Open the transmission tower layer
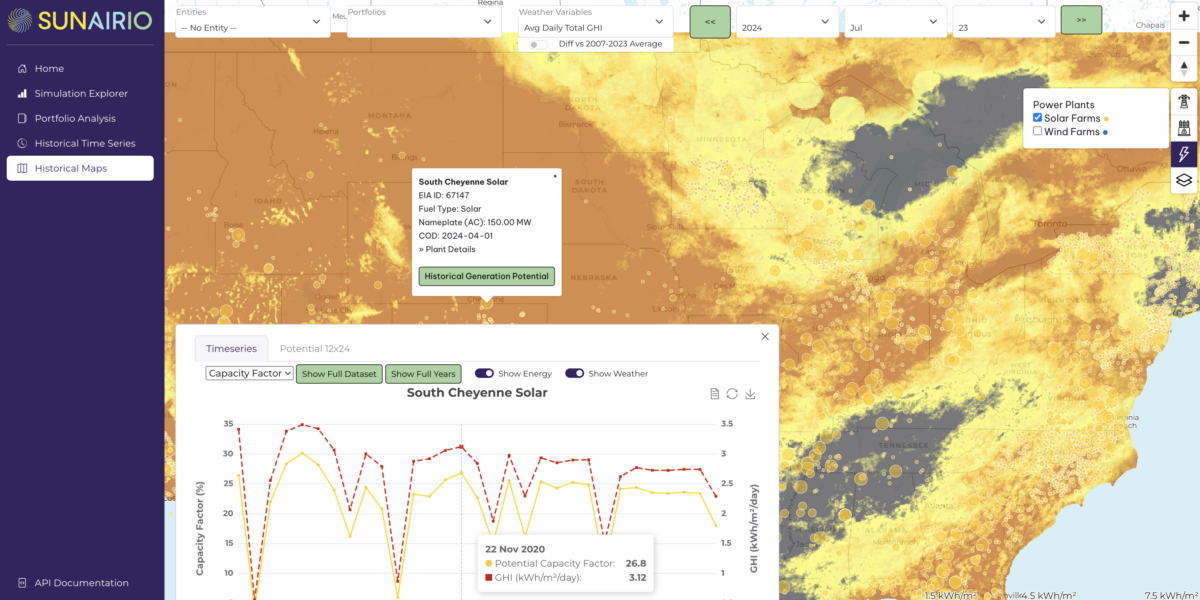Image resolution: width=1200 pixels, height=600 pixels. (x=1184, y=101)
